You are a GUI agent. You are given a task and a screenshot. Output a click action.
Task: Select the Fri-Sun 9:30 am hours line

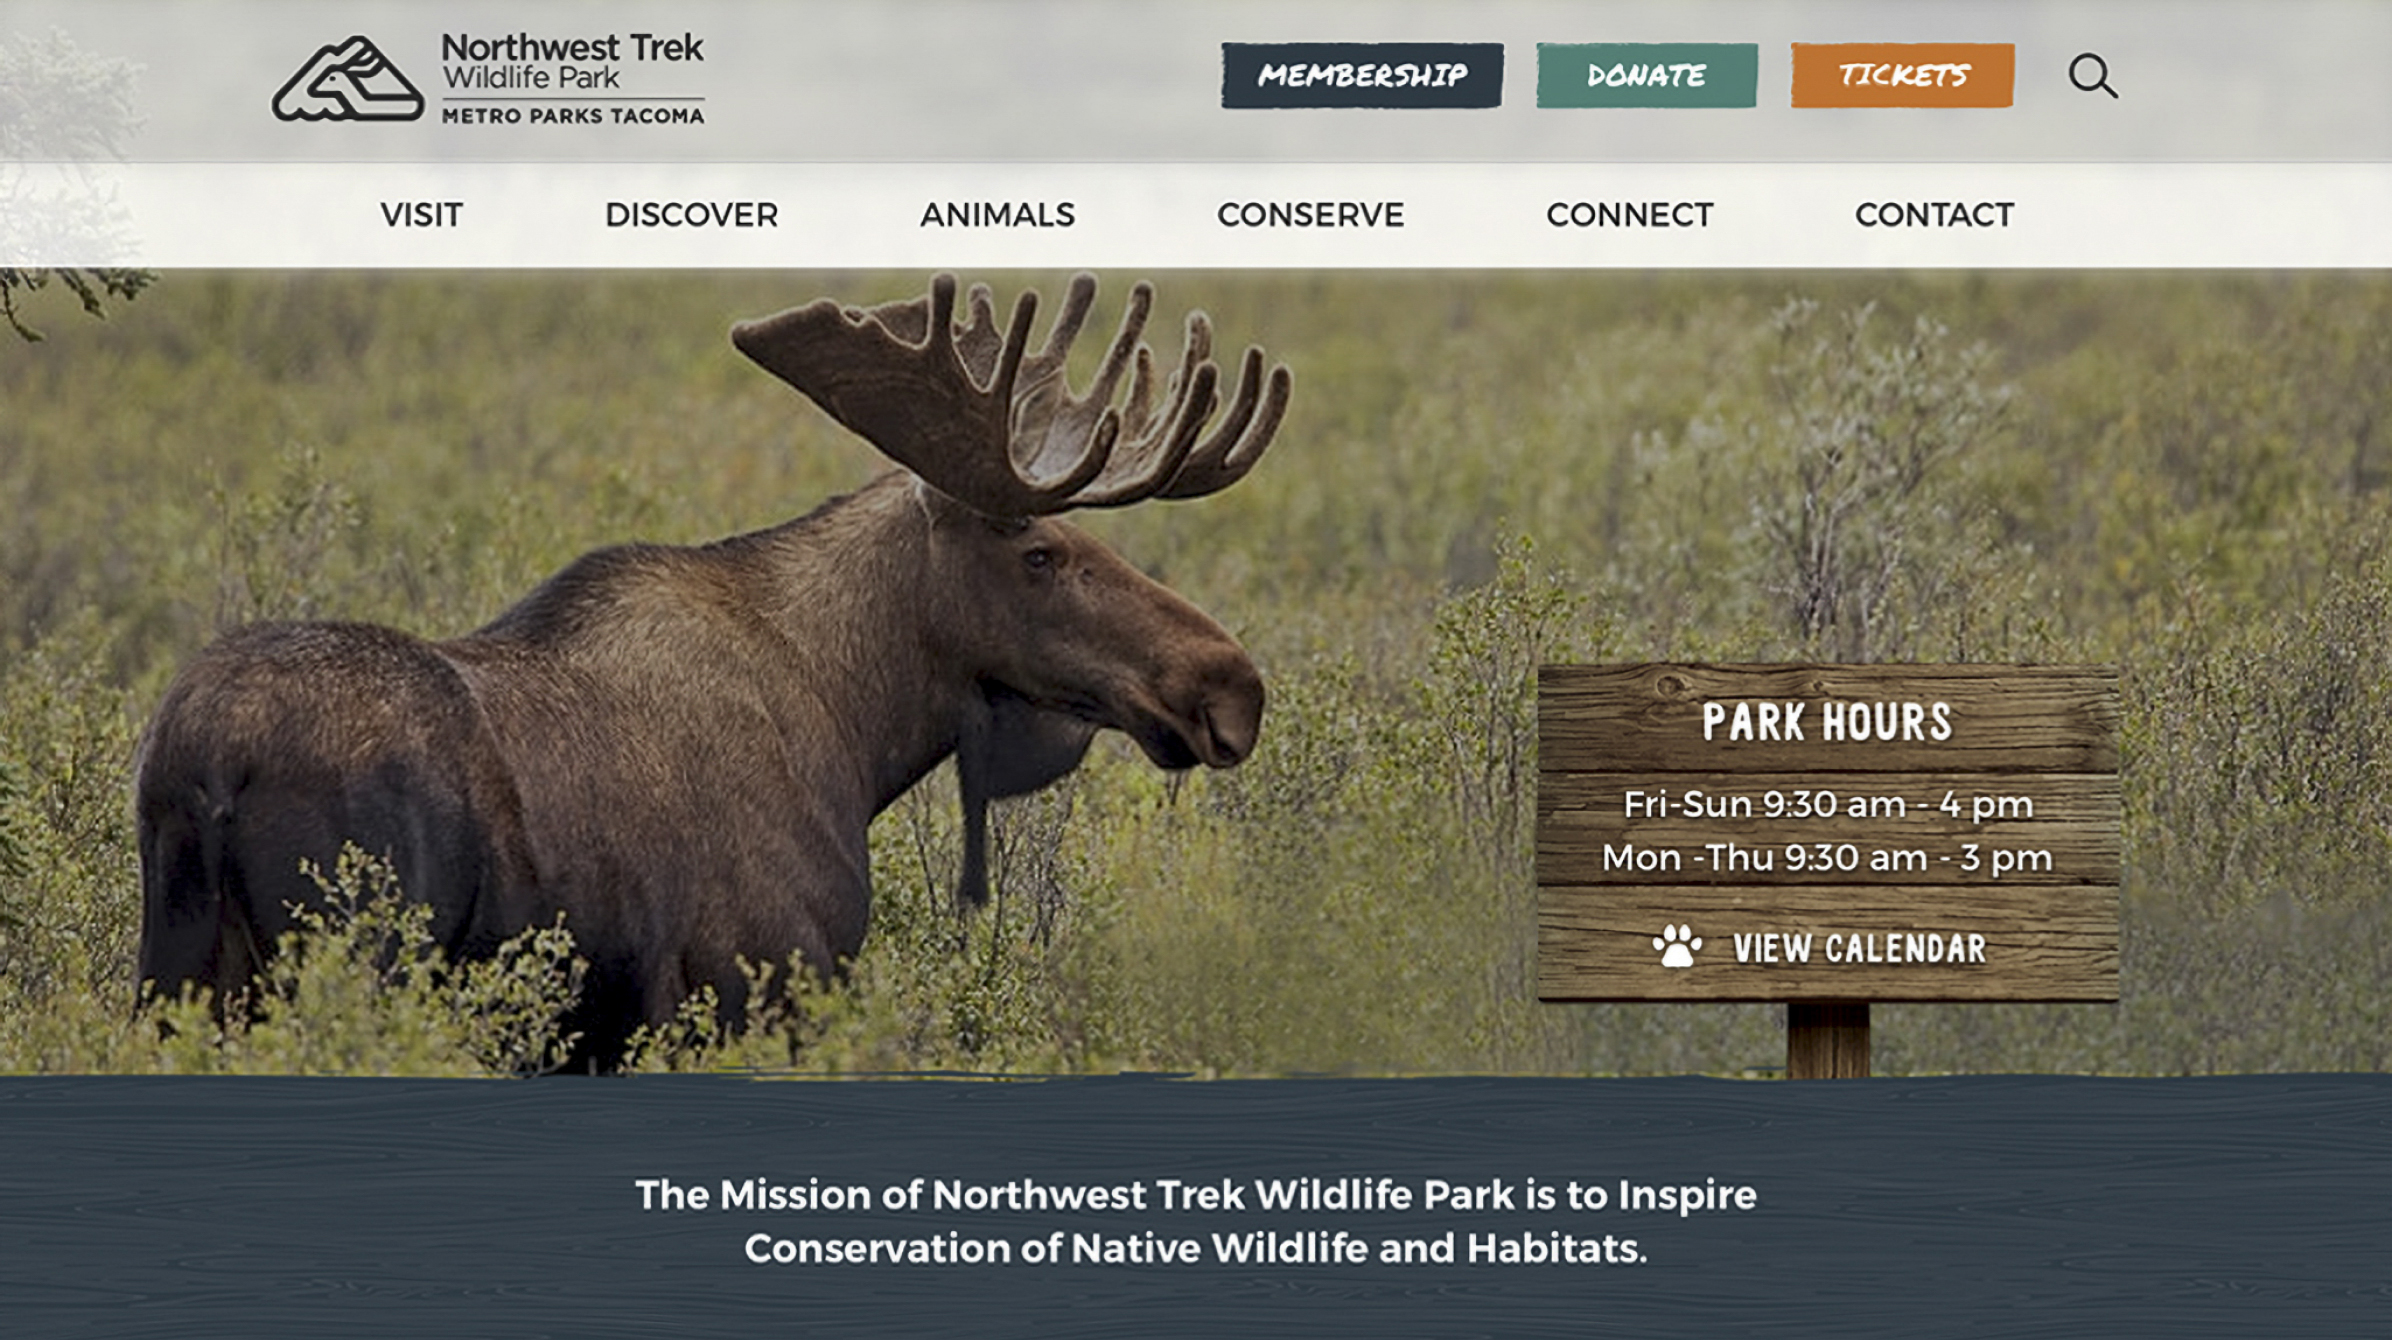[x=1827, y=804]
